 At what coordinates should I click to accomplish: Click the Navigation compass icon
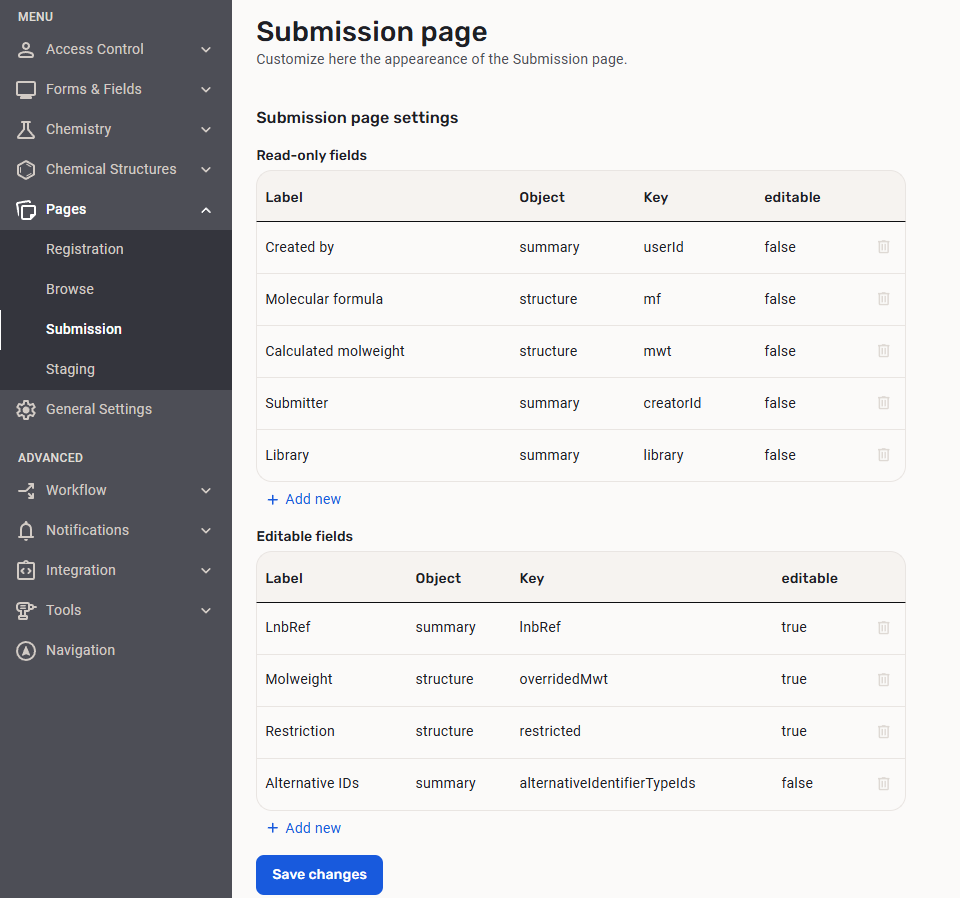(x=26, y=650)
